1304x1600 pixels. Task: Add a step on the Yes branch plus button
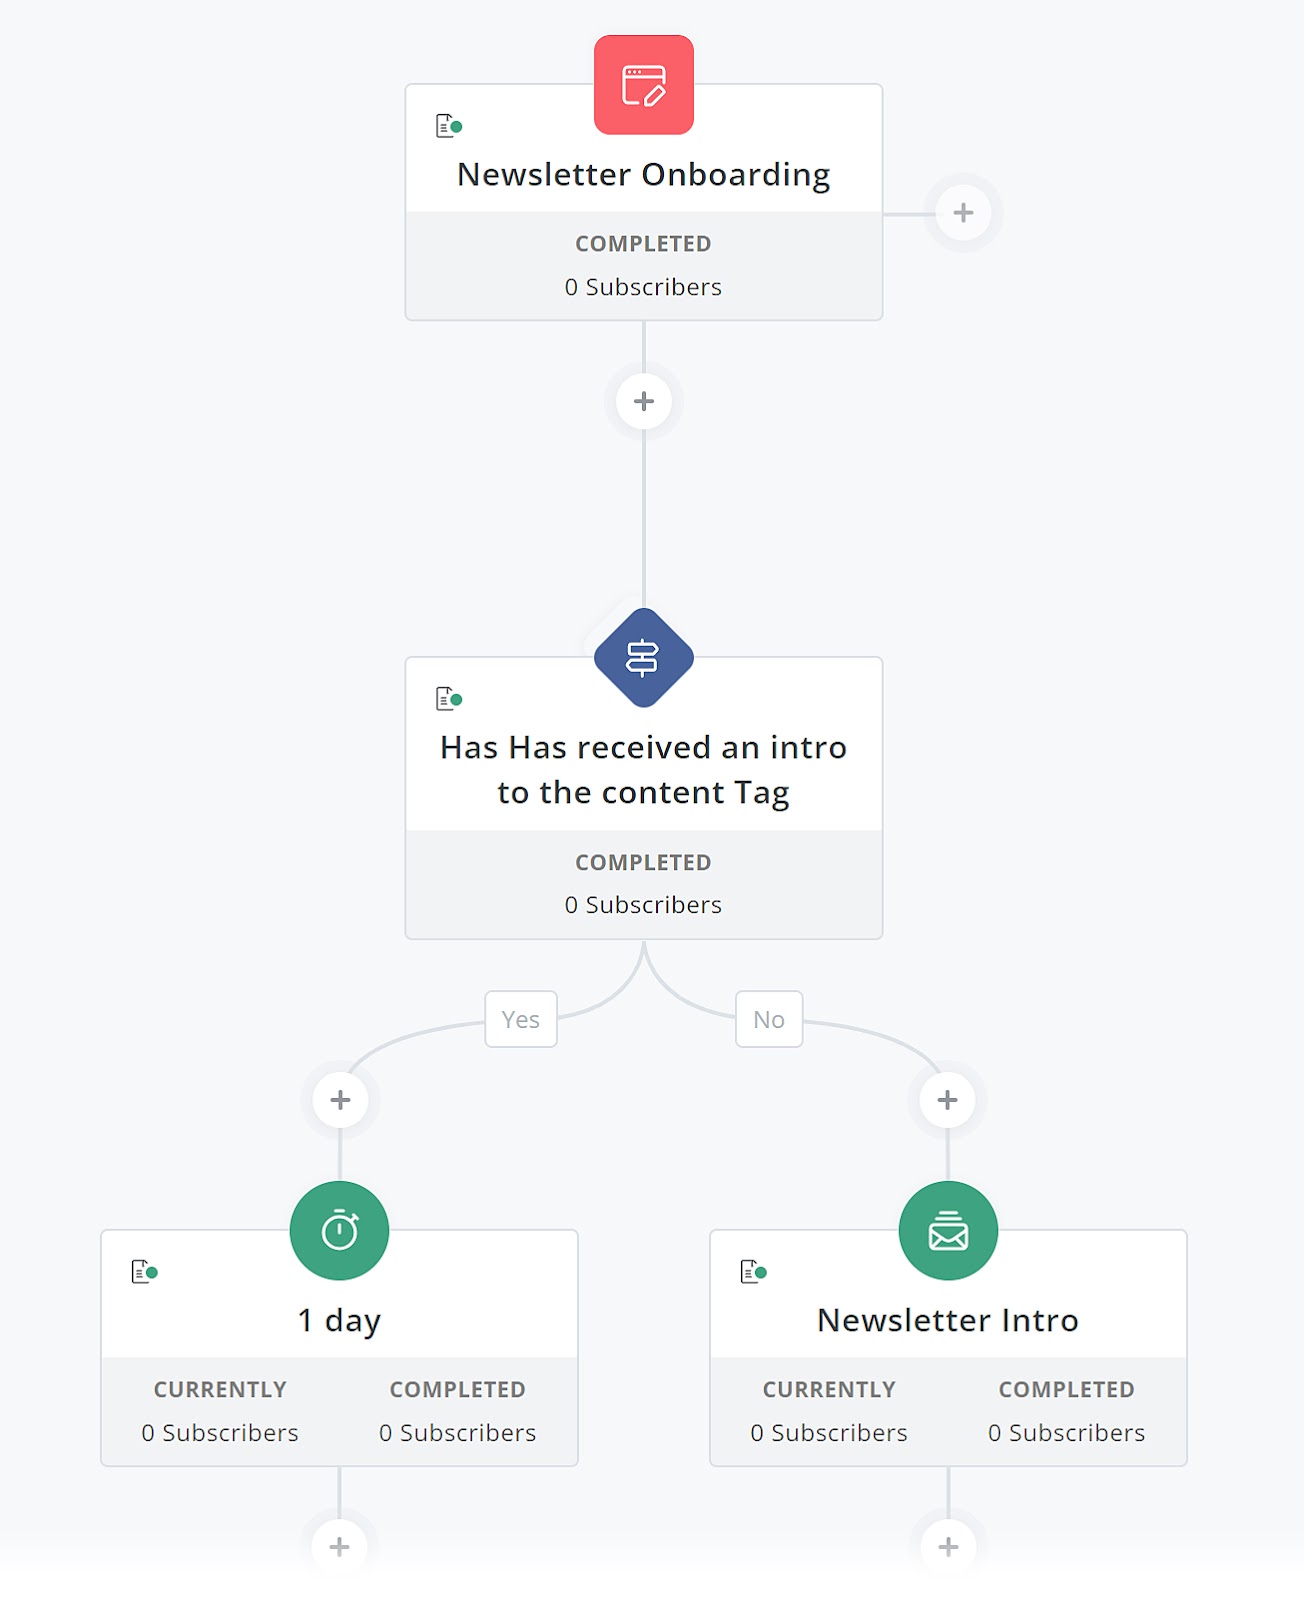pos(339,1099)
